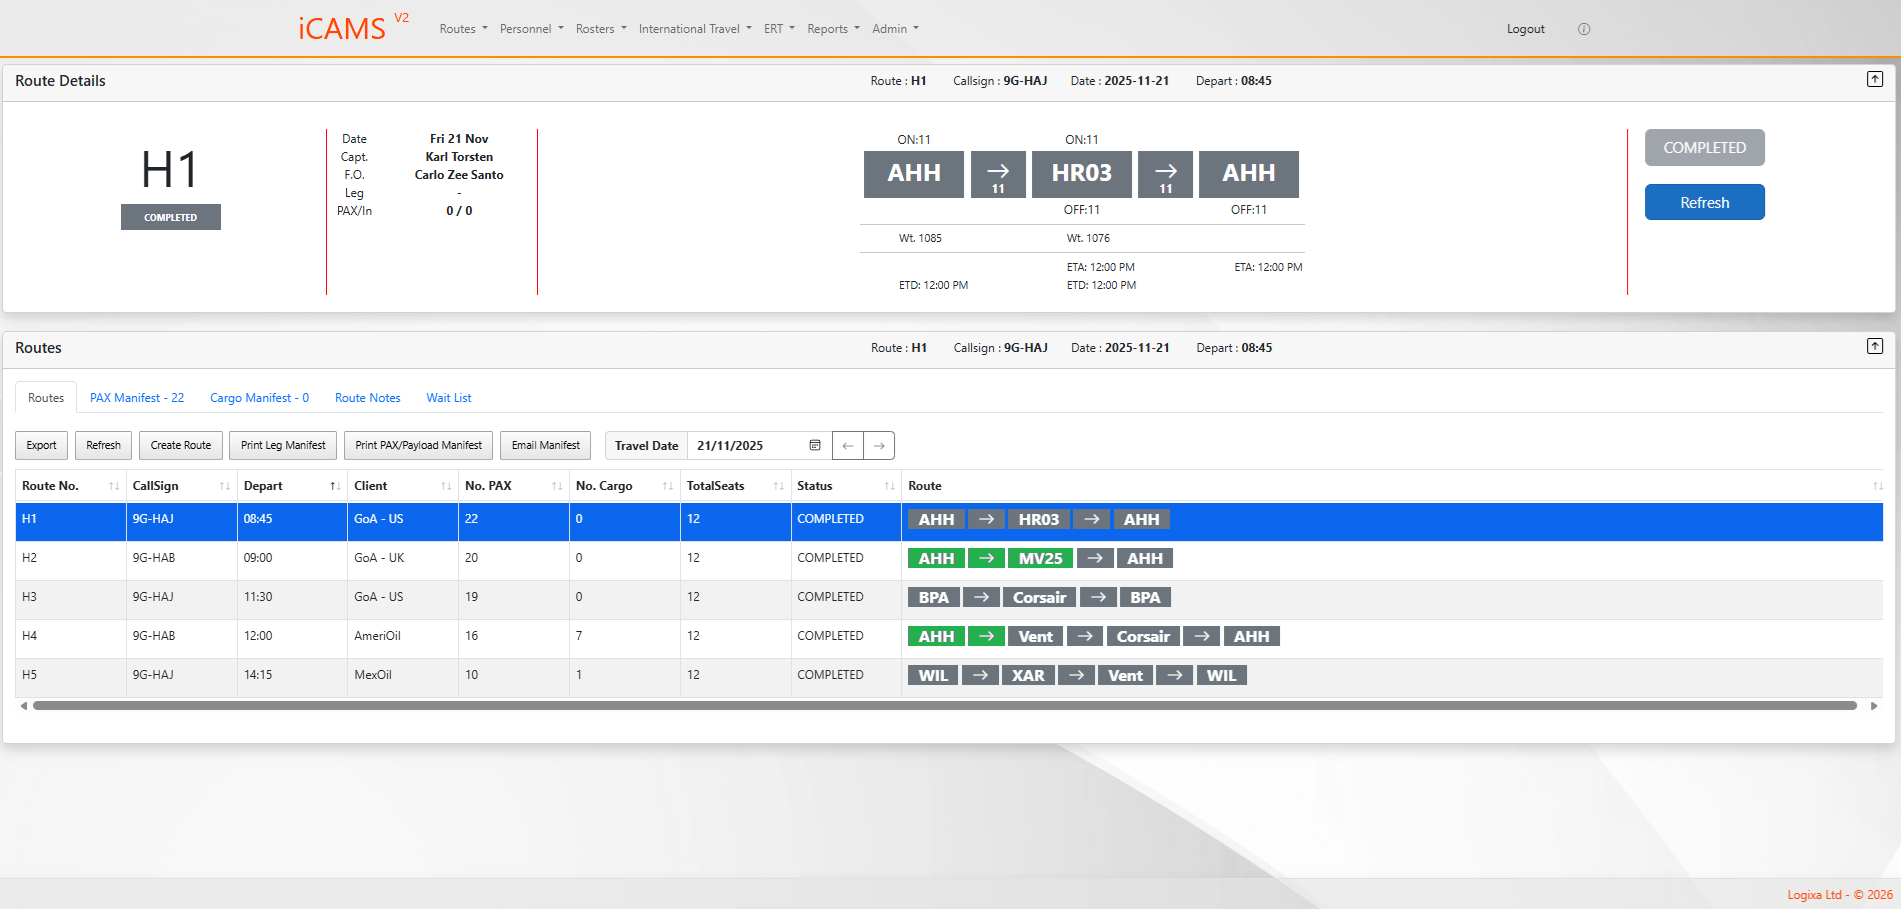Click the Route No. column sort icon
This screenshot has width=1901, height=909.
[x=114, y=486]
